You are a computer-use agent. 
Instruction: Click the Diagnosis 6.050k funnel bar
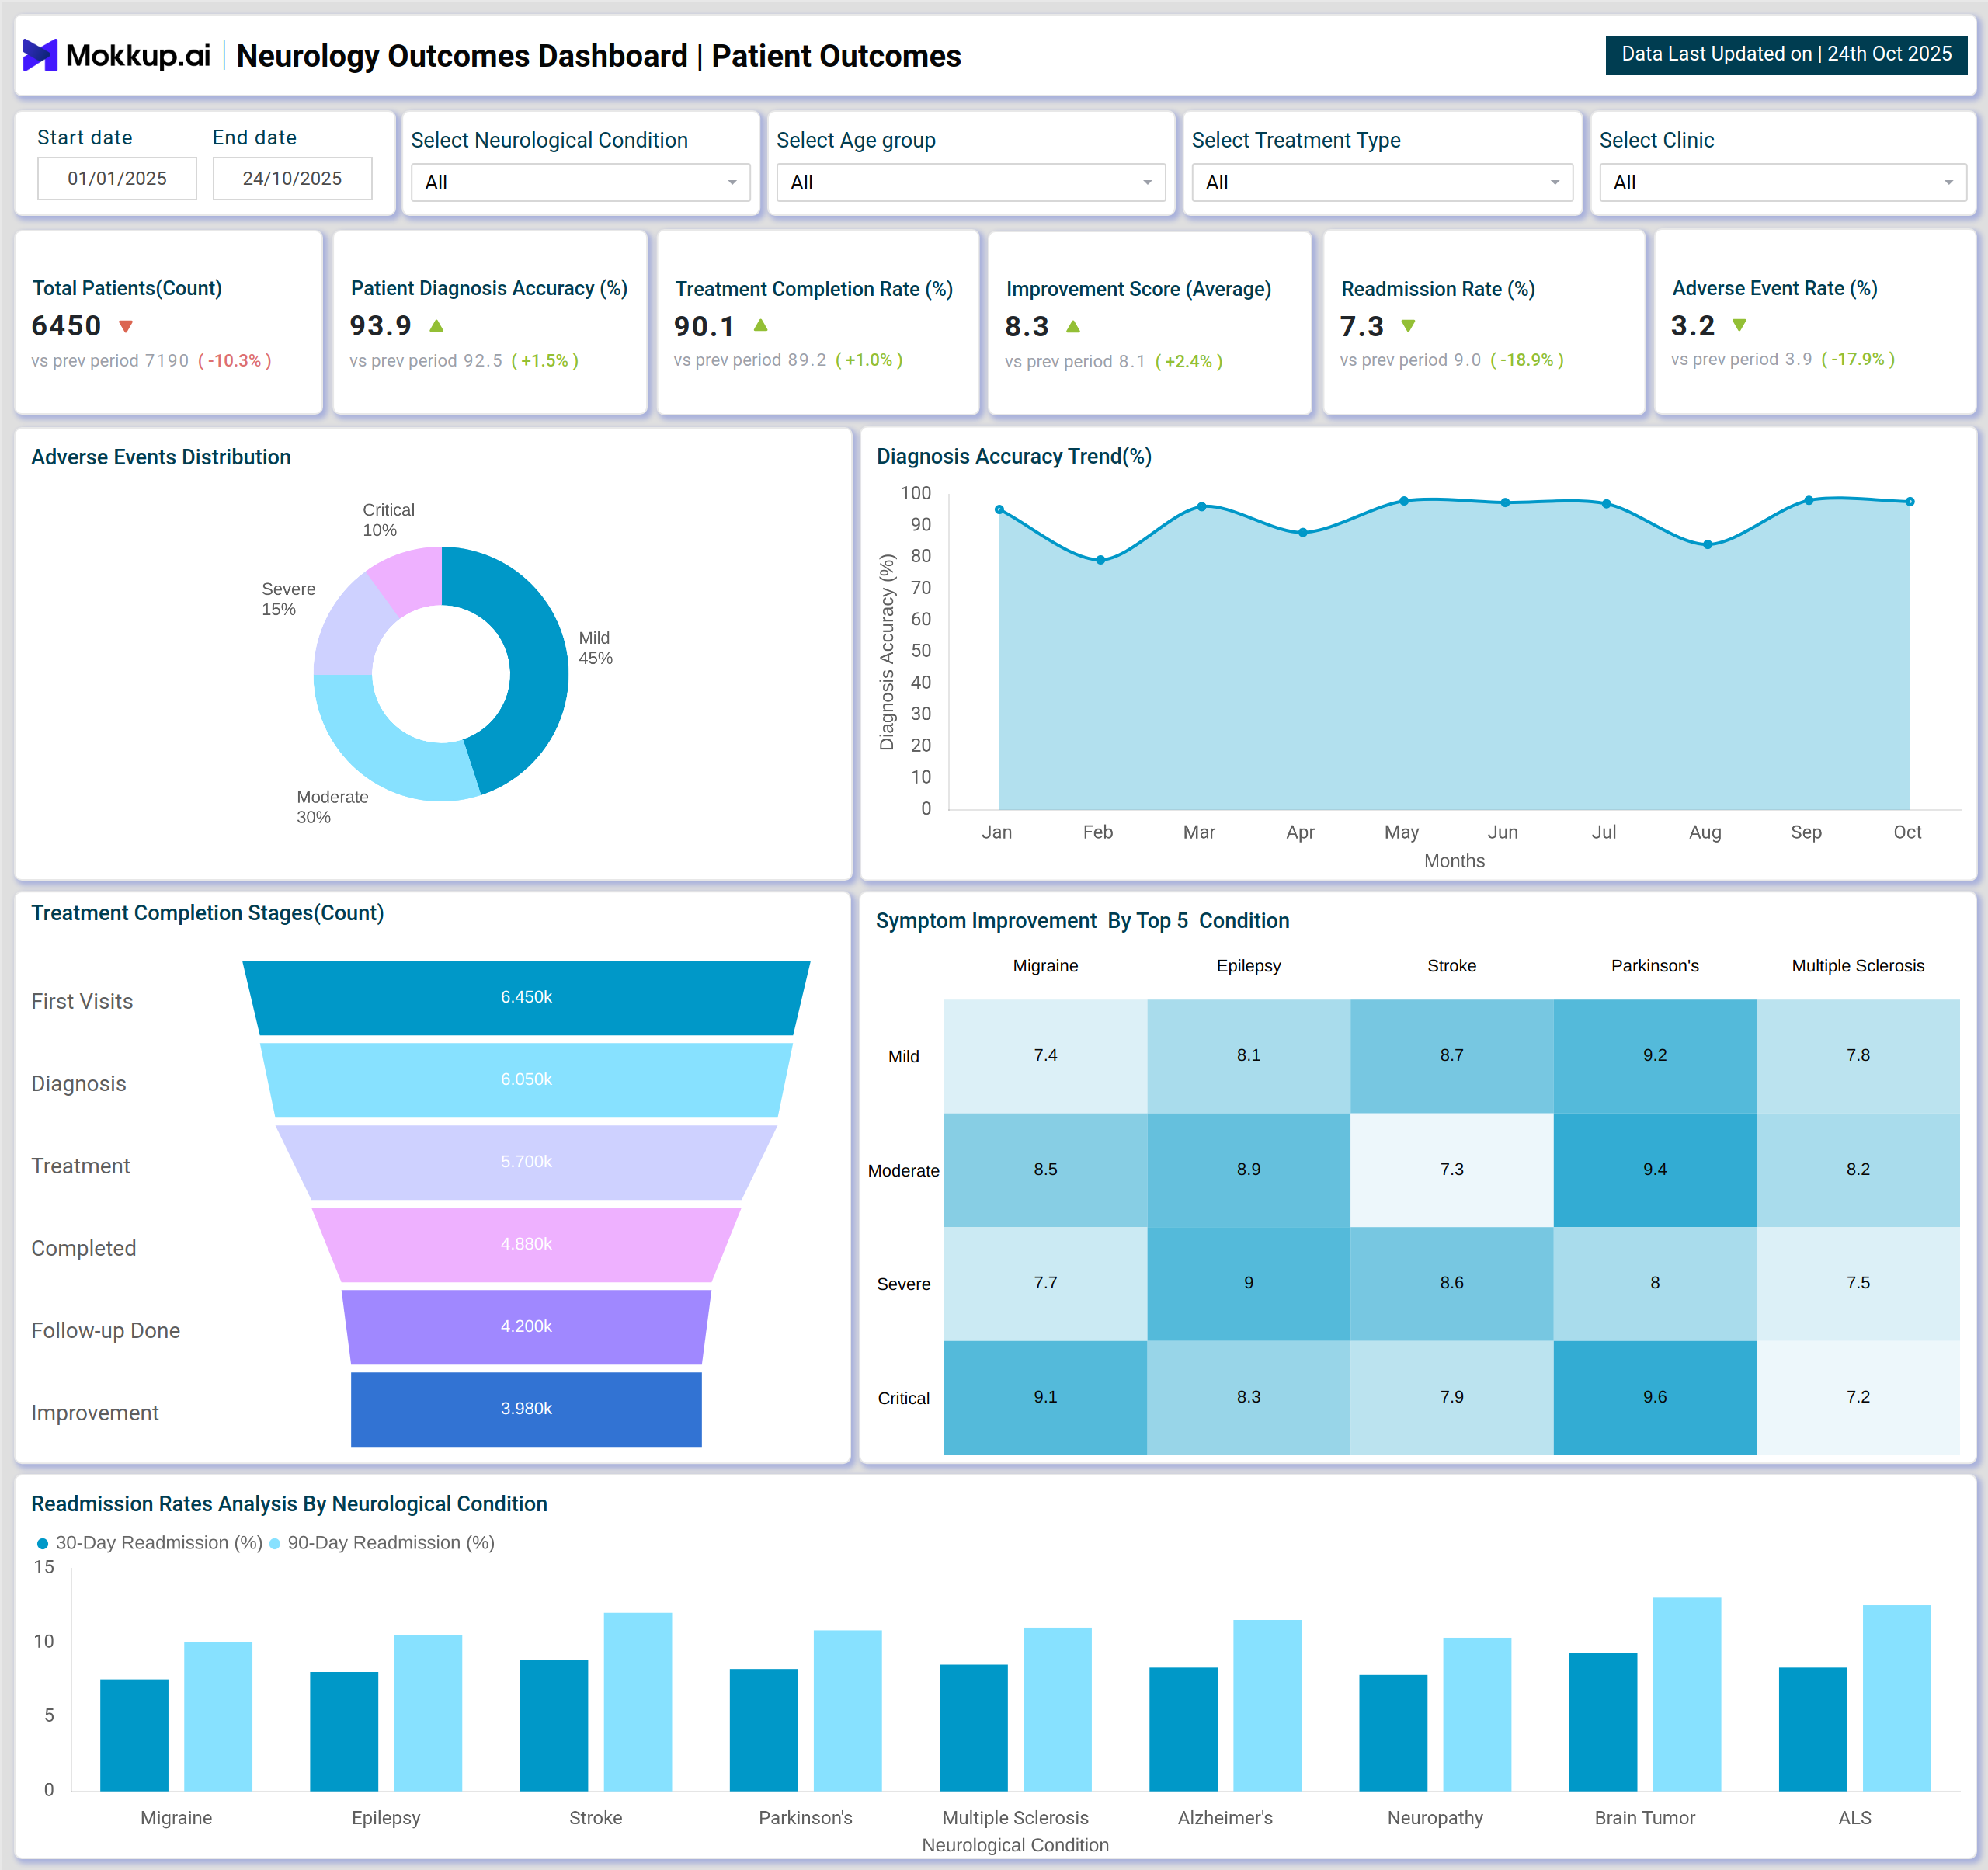(526, 1079)
